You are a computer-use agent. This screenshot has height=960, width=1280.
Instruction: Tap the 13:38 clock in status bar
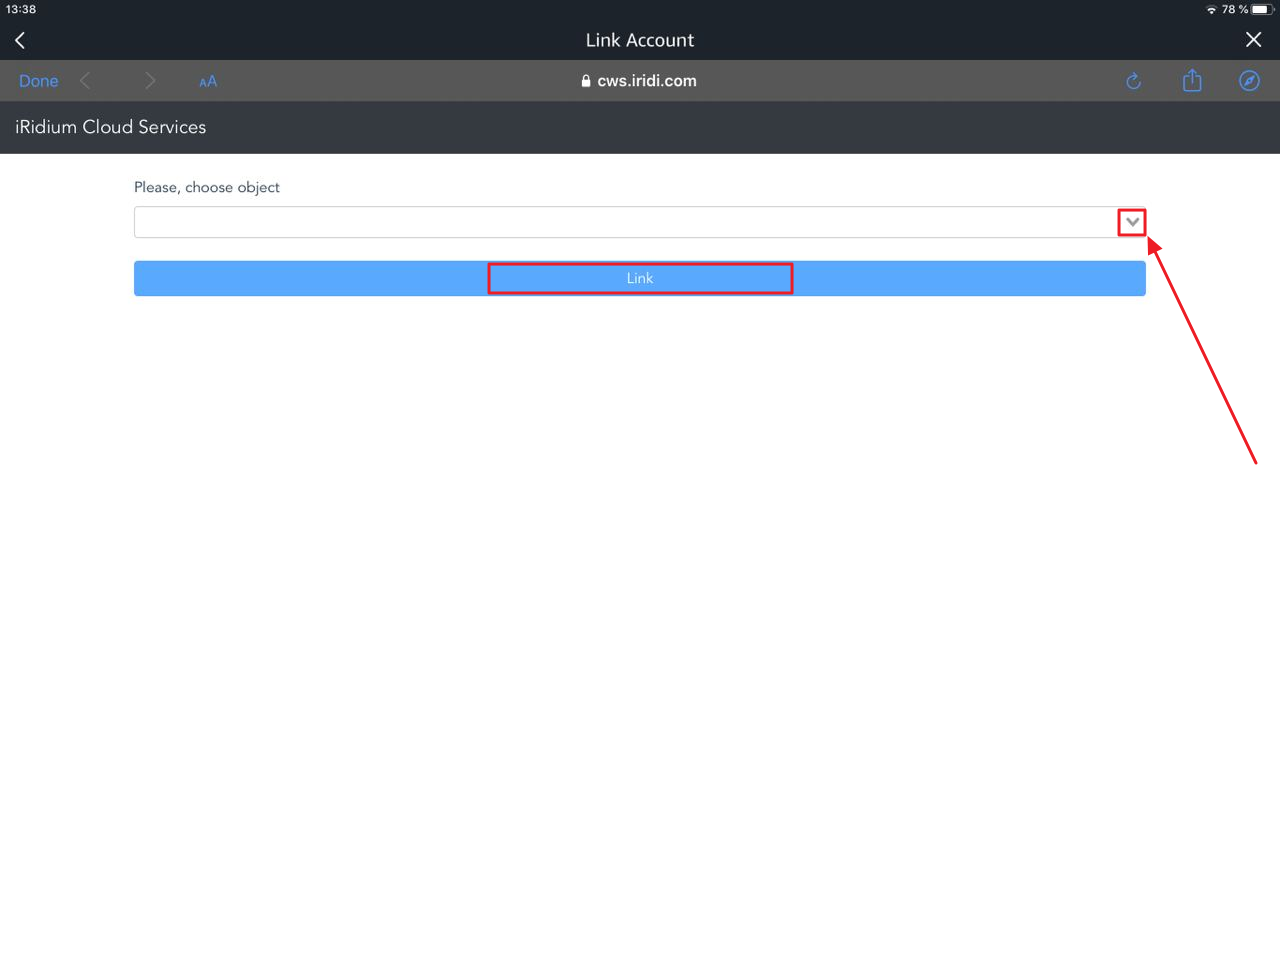[21, 9]
